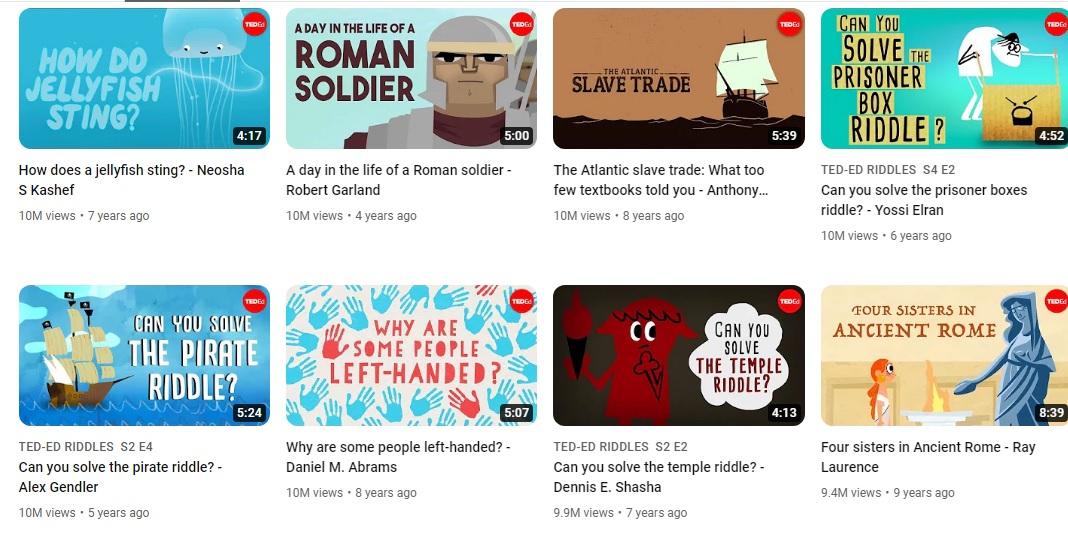
Task: Open Four Sisters in Ancient Rome thumbnail
Action: click(x=945, y=355)
